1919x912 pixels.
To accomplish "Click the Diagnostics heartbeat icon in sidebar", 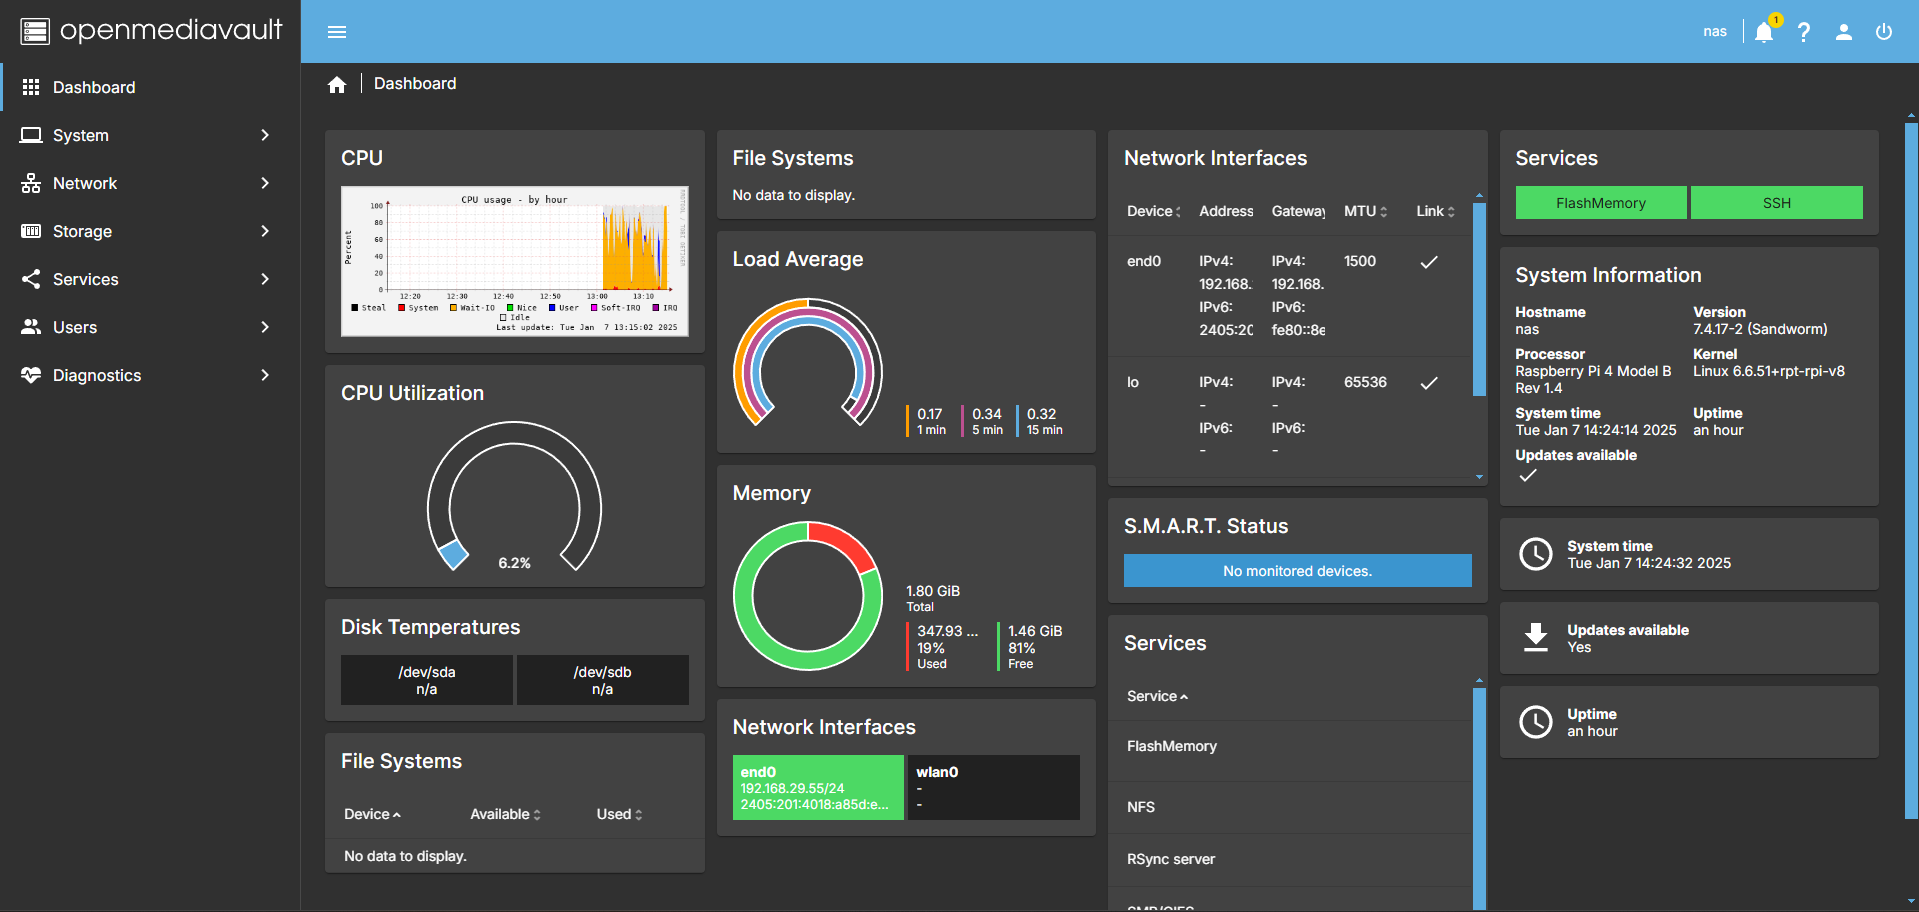I will coord(31,375).
